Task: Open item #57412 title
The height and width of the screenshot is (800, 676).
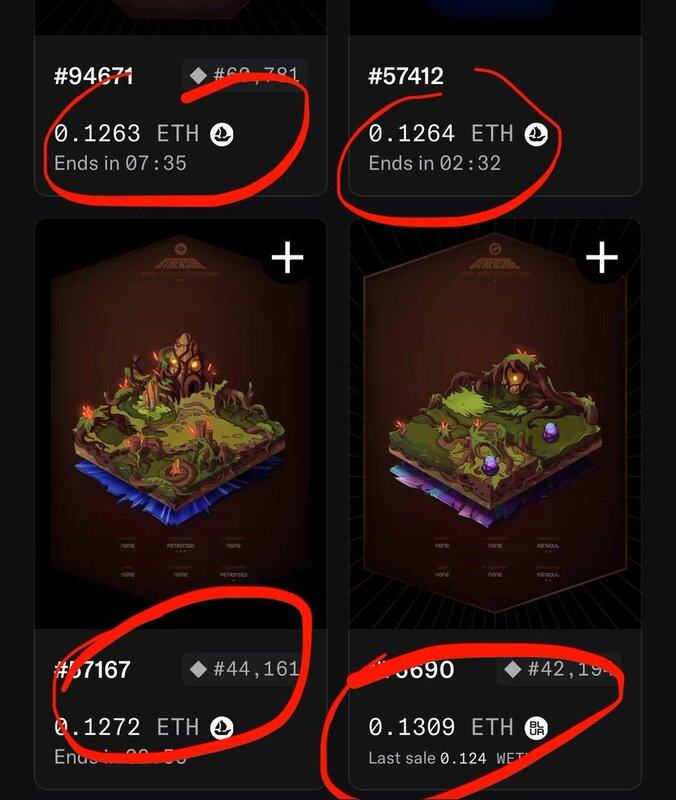Action: coord(406,76)
